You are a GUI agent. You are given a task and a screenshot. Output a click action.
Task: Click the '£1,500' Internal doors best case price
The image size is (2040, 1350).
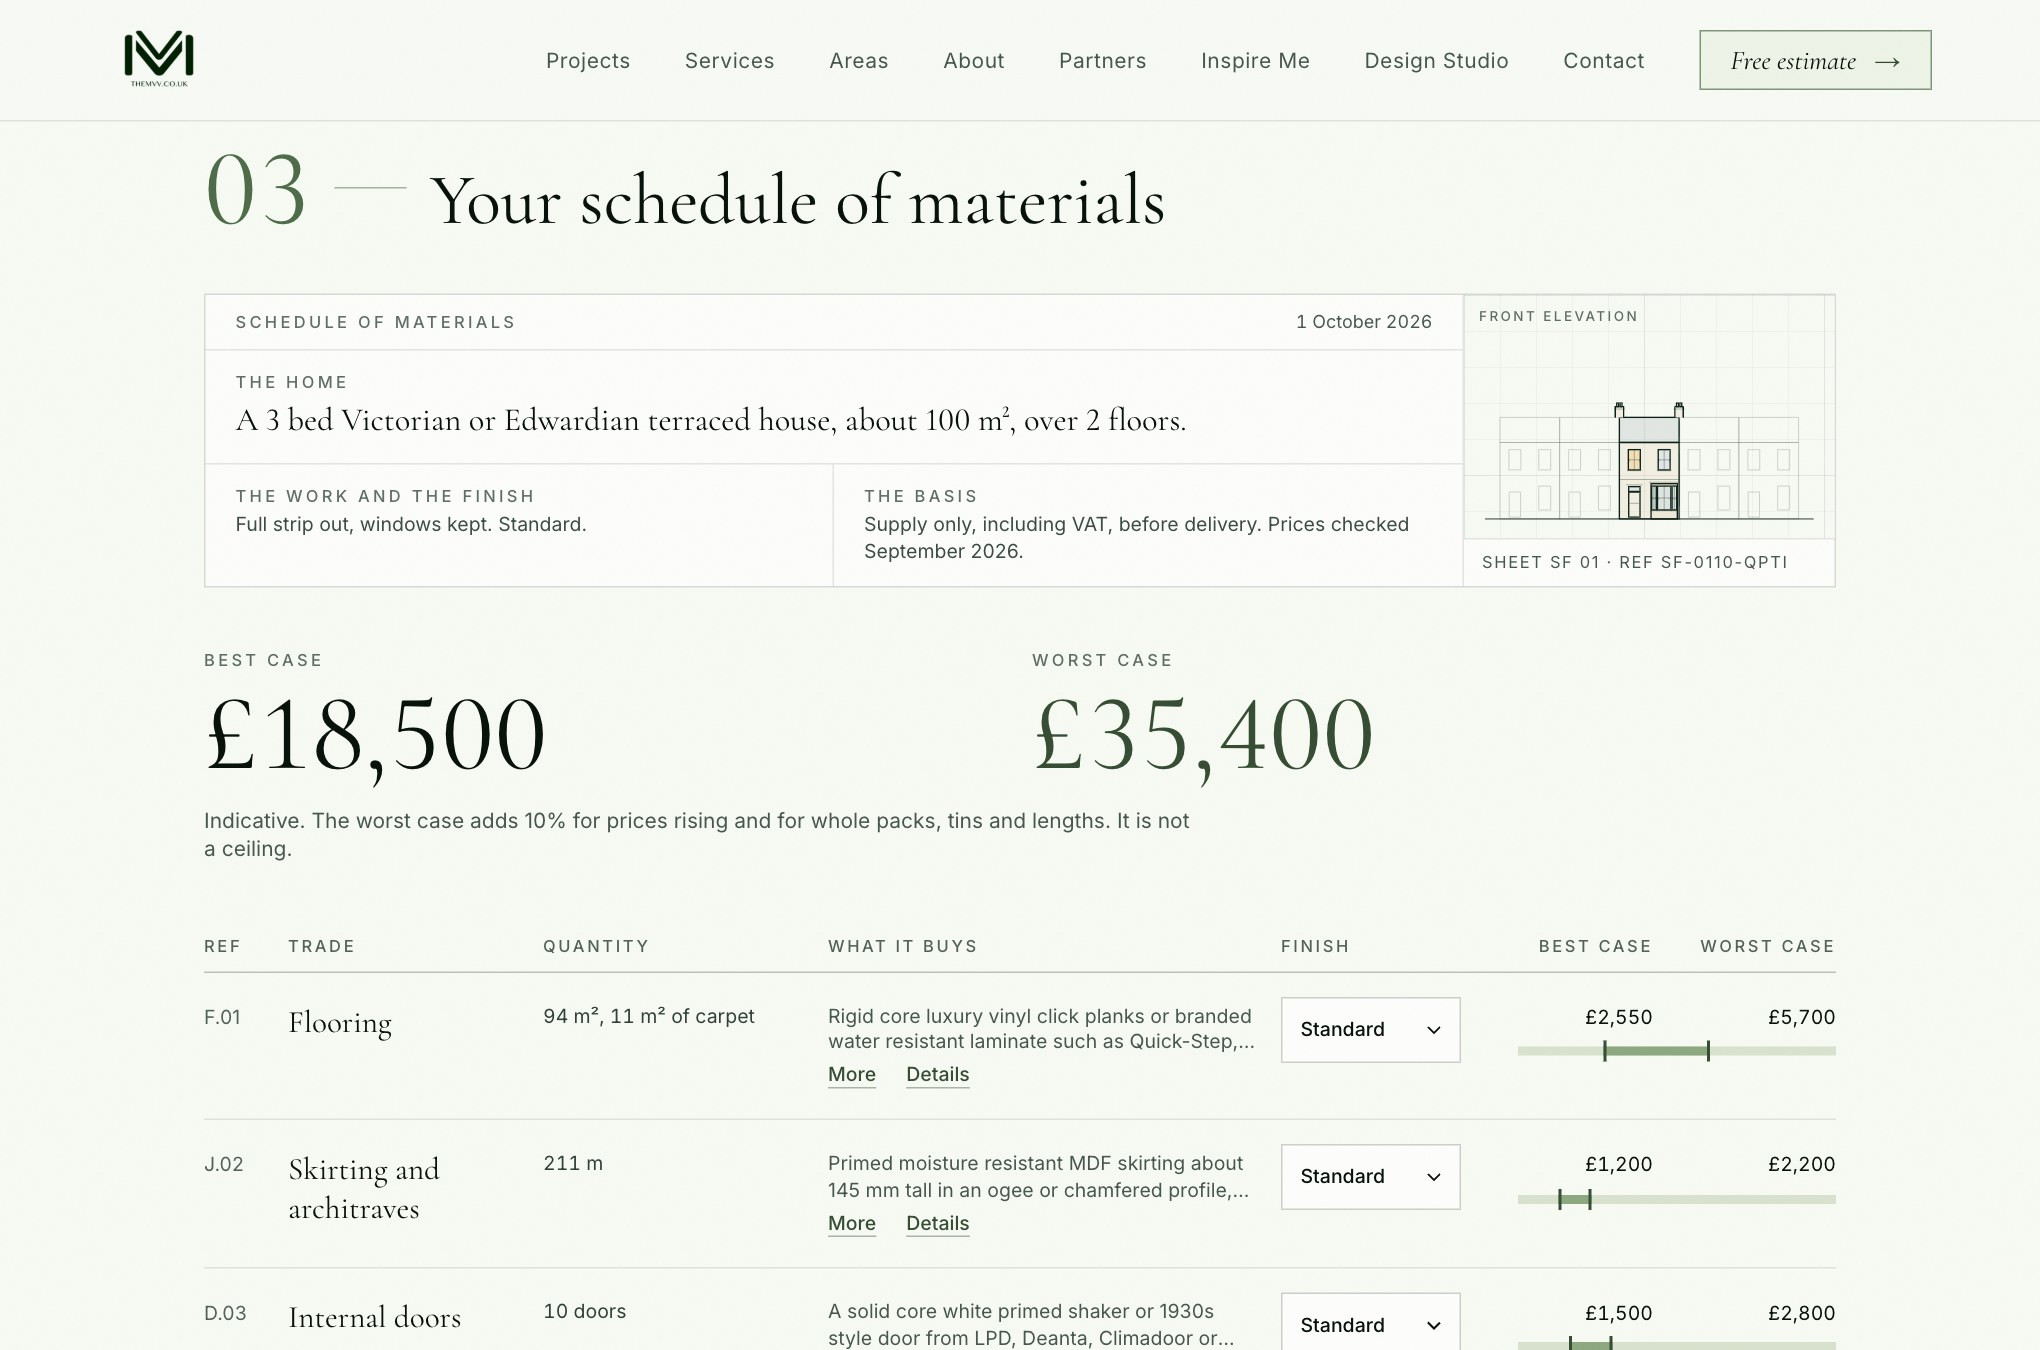1619,1313
